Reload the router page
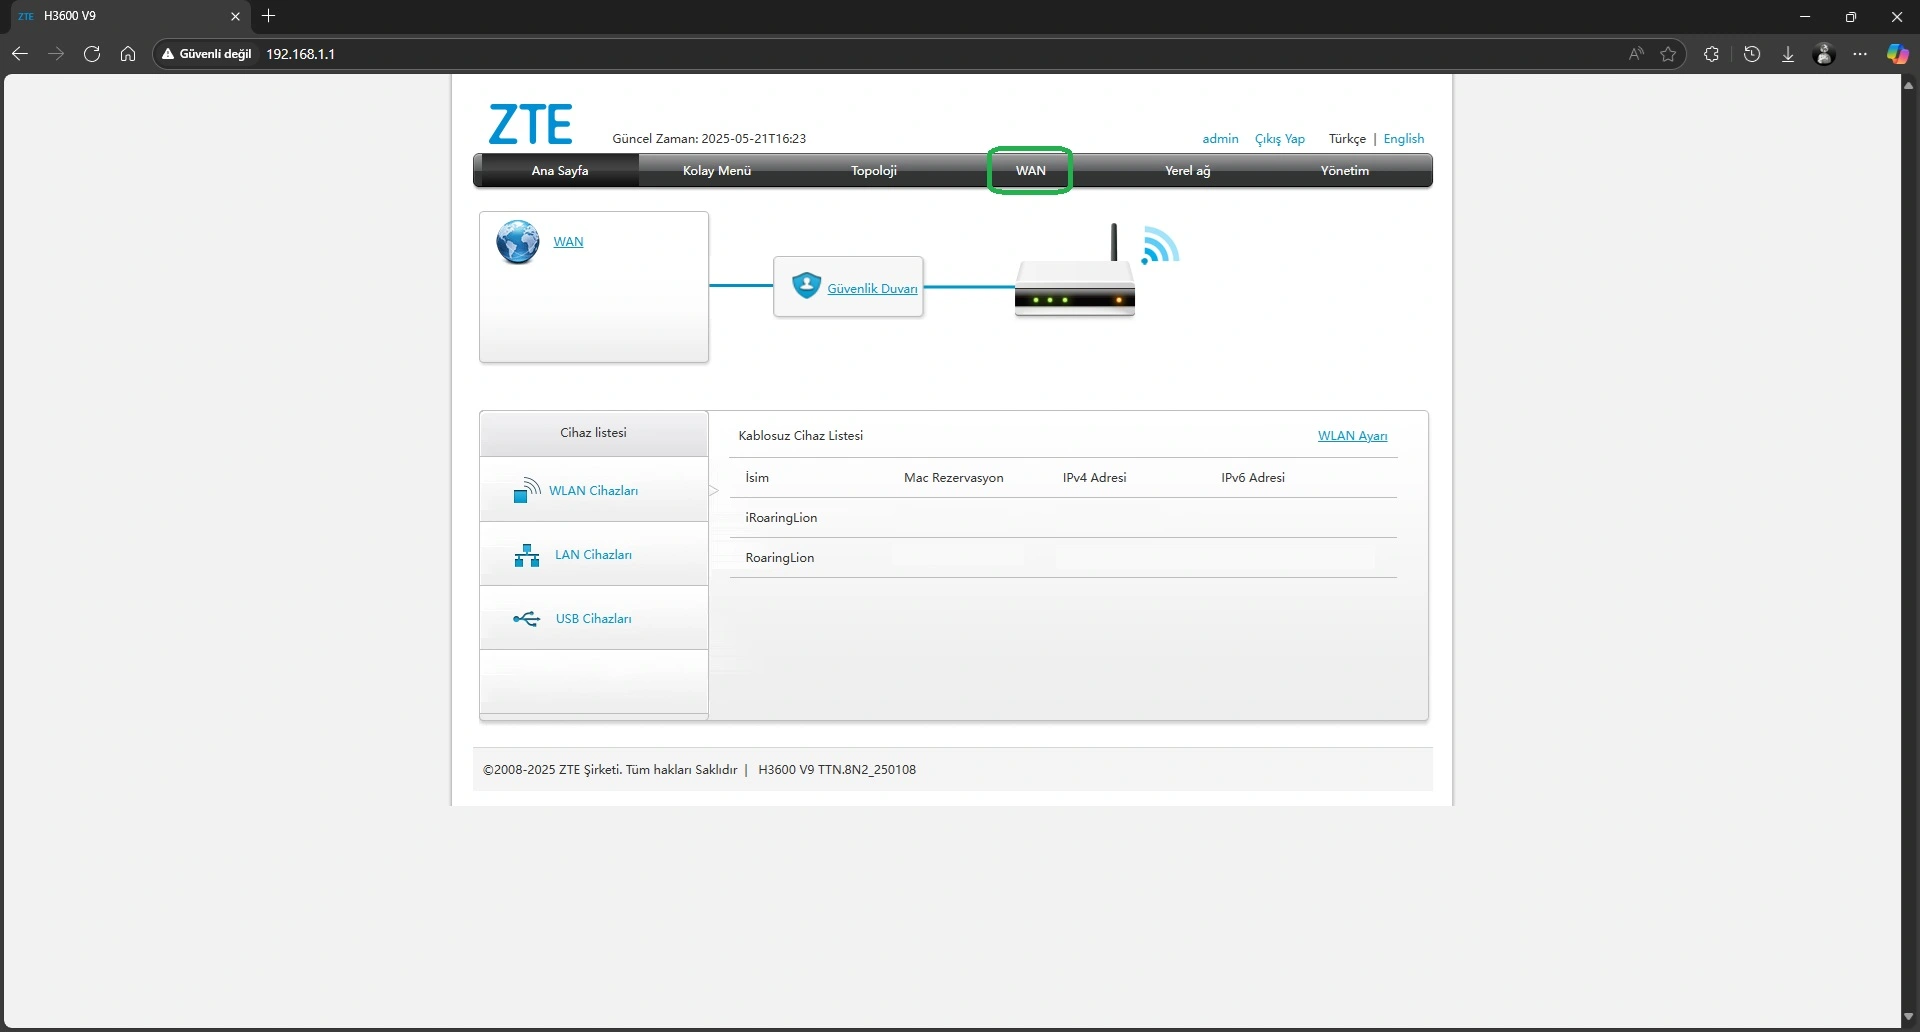Image resolution: width=1920 pixels, height=1032 pixels. point(92,54)
